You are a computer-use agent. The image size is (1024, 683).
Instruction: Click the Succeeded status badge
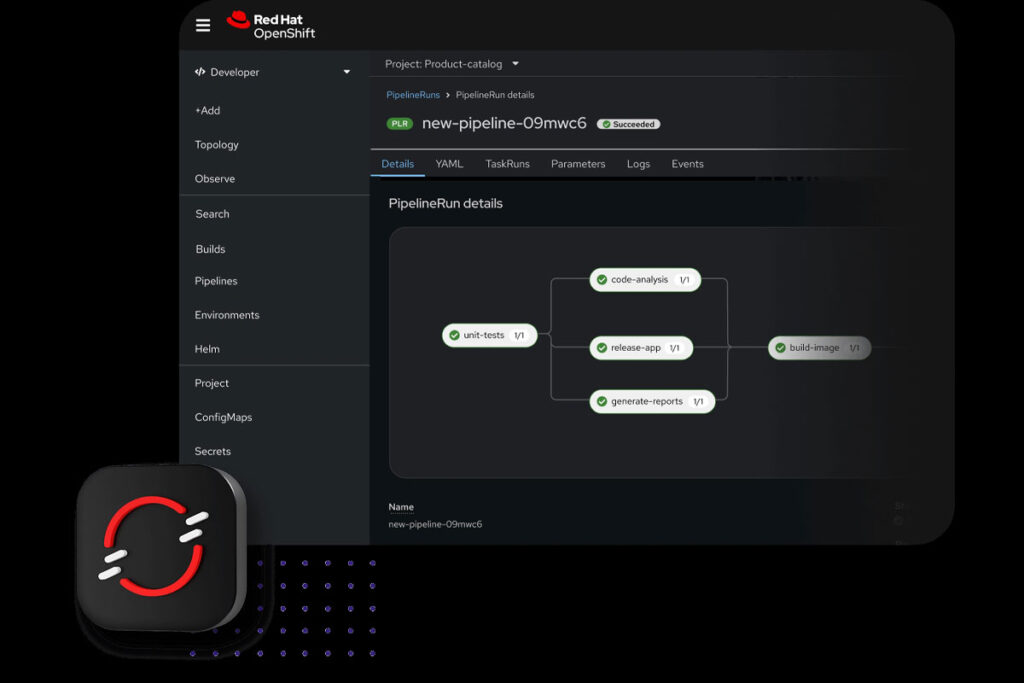pos(628,124)
